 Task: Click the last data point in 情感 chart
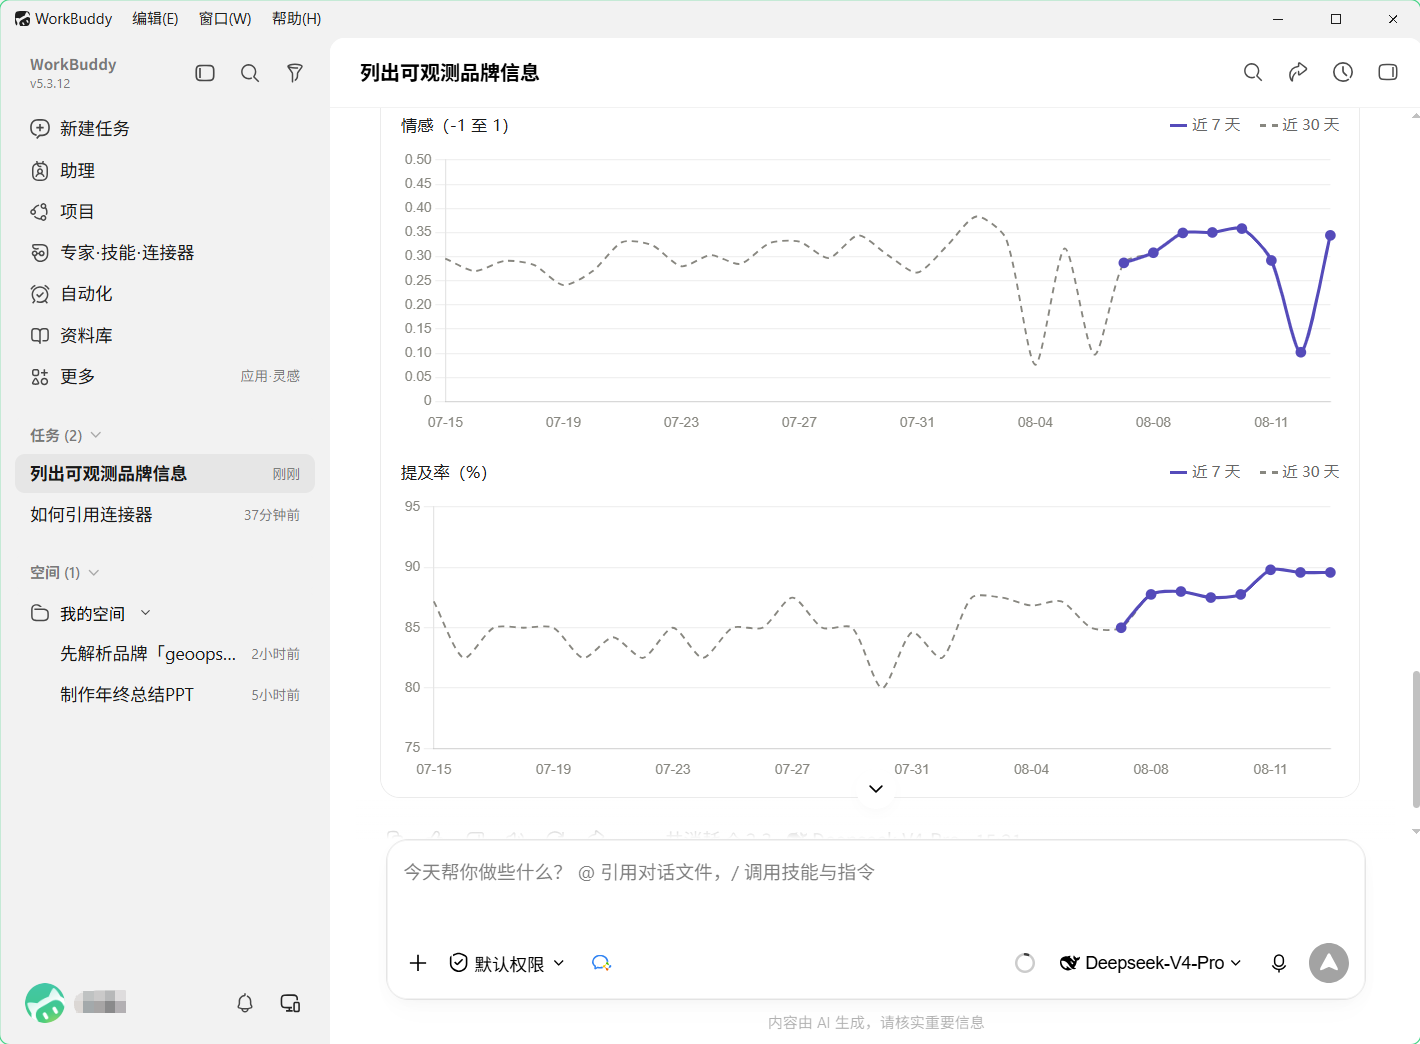click(1330, 236)
